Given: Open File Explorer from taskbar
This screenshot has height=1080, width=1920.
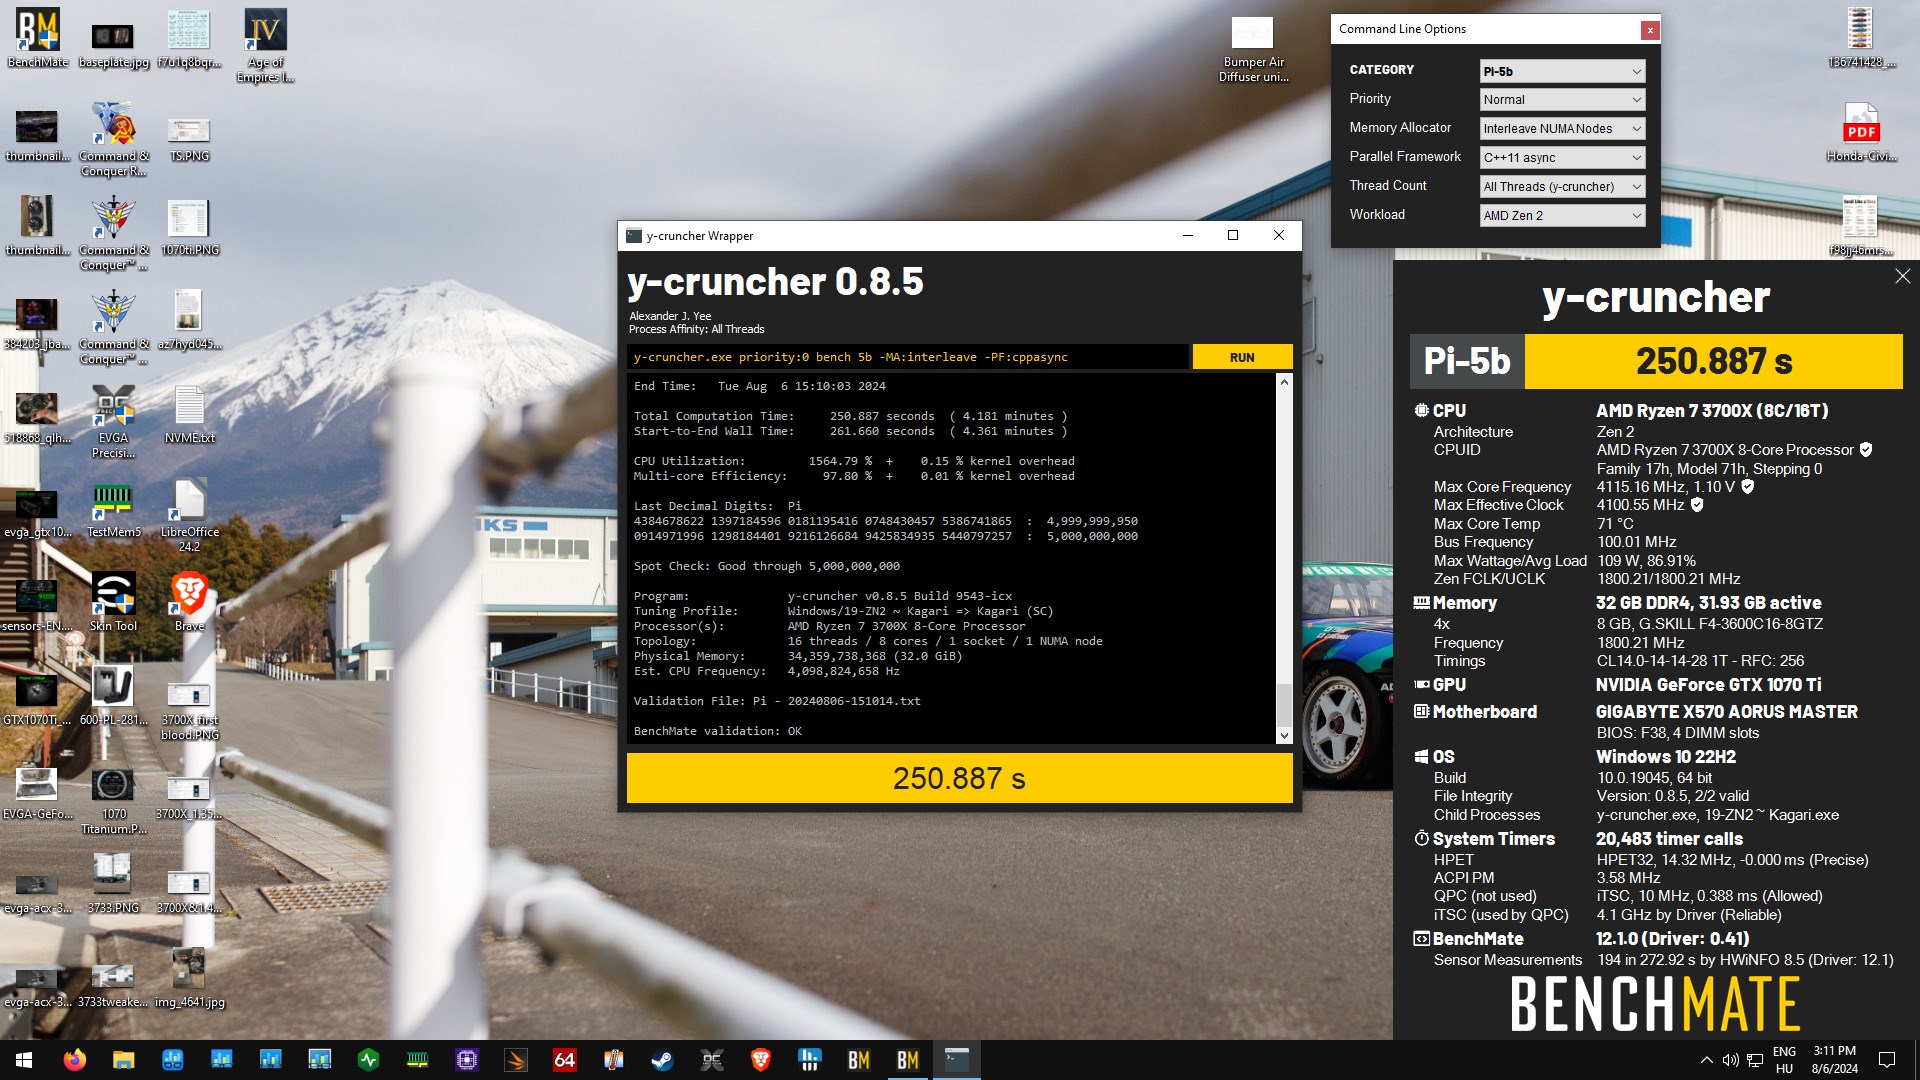Looking at the screenshot, I should (x=123, y=1060).
